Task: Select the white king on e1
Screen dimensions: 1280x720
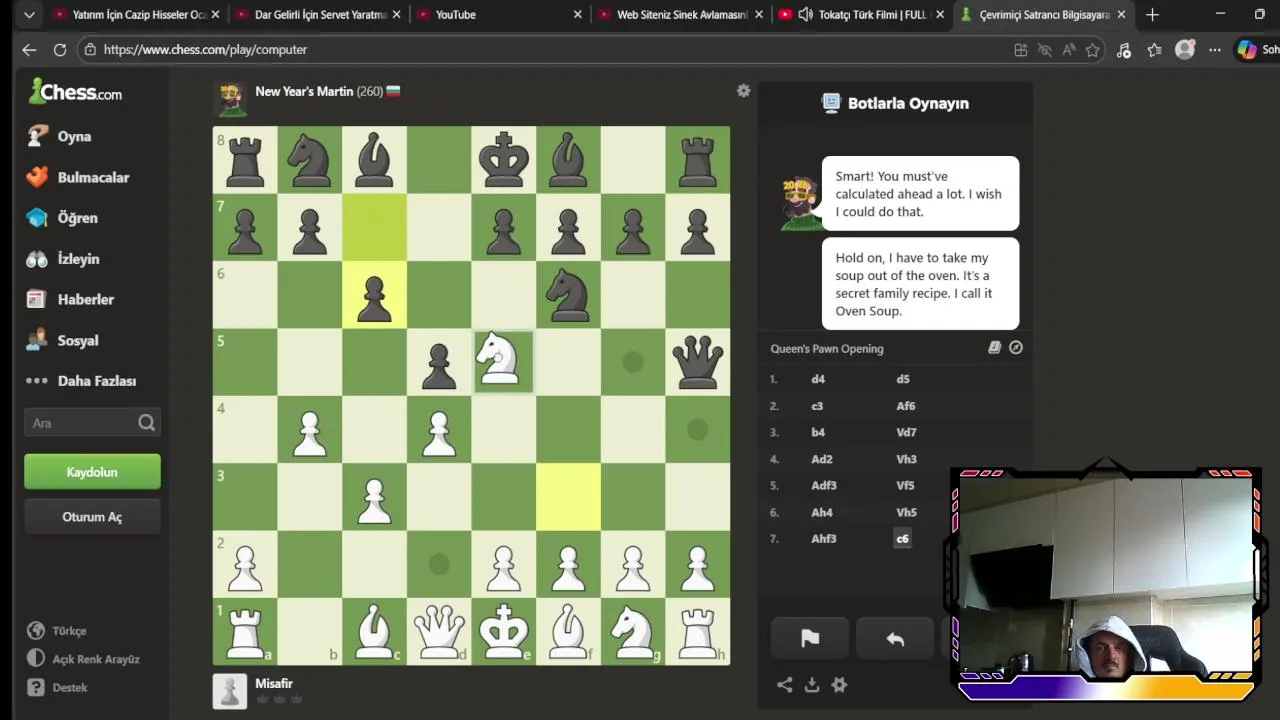Action: tap(503, 631)
